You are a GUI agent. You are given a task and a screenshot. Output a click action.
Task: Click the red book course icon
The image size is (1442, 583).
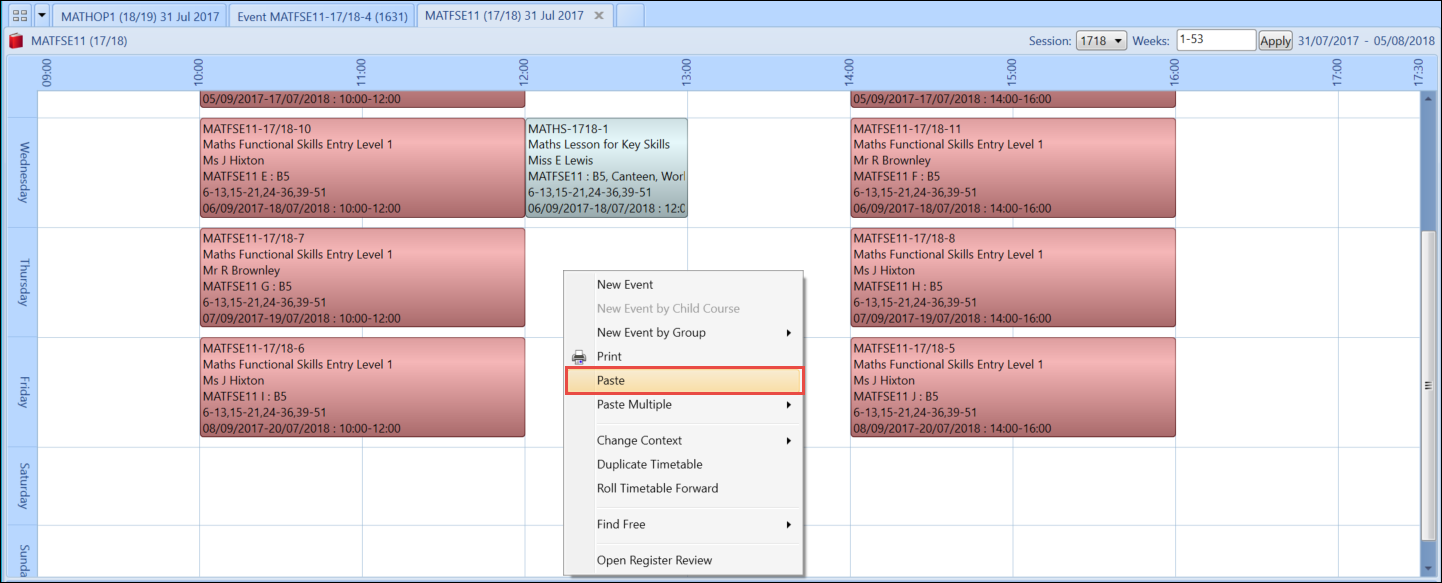[16, 41]
